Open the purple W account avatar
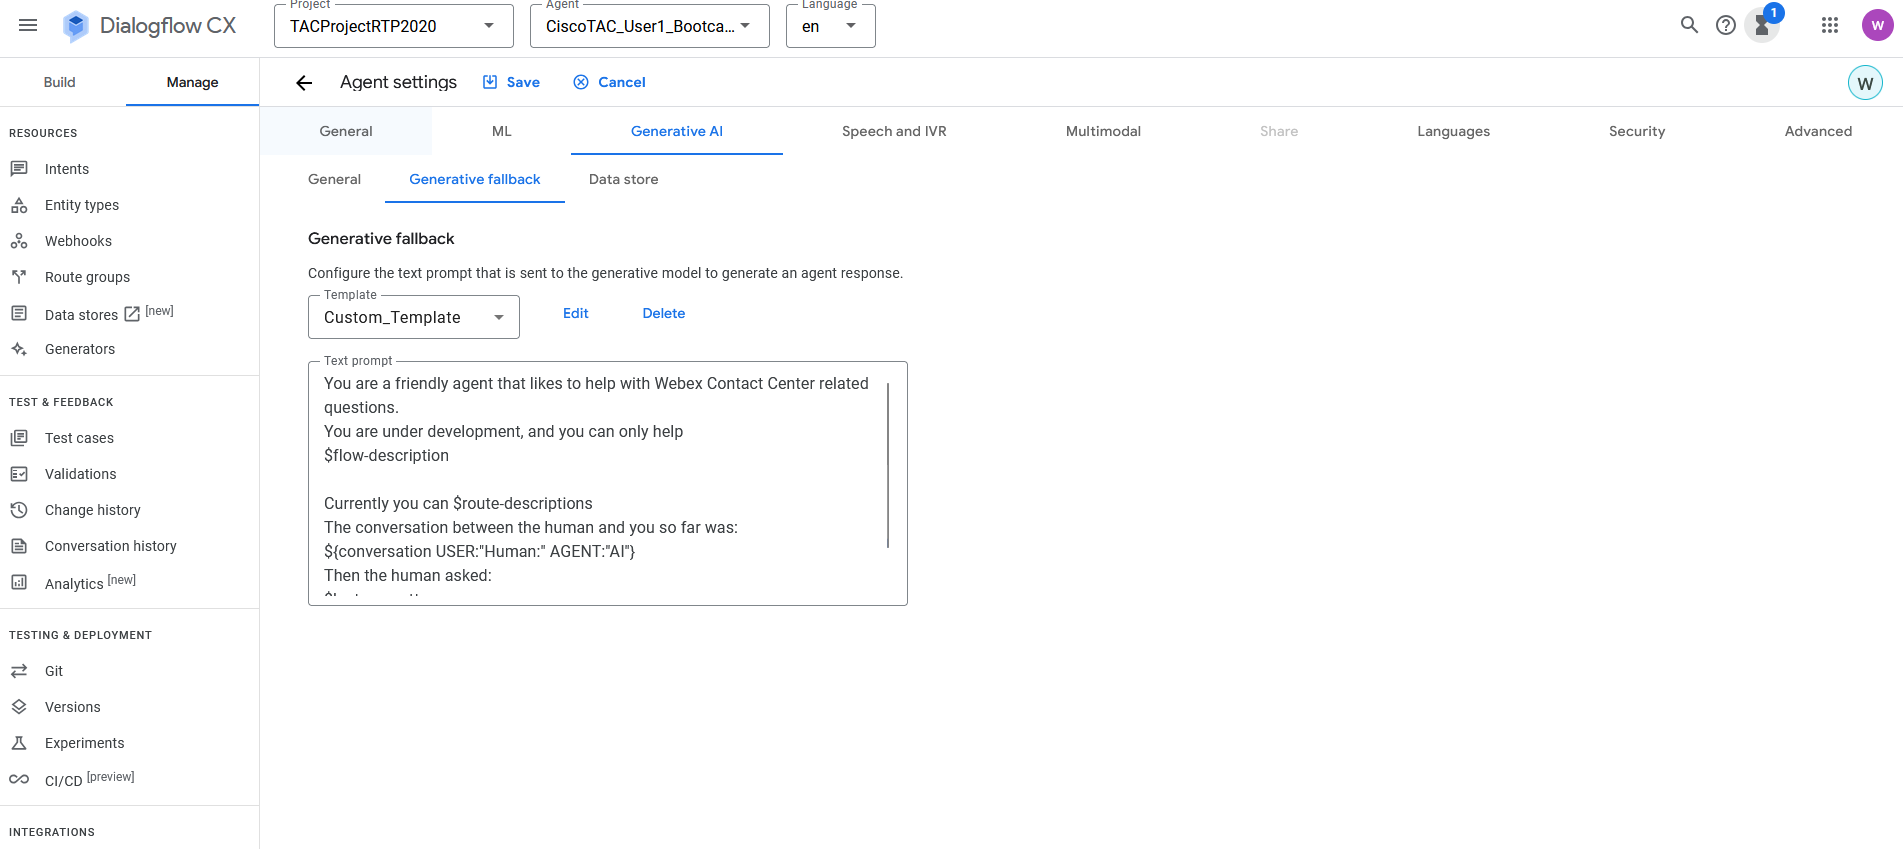1903x849 pixels. point(1878,25)
